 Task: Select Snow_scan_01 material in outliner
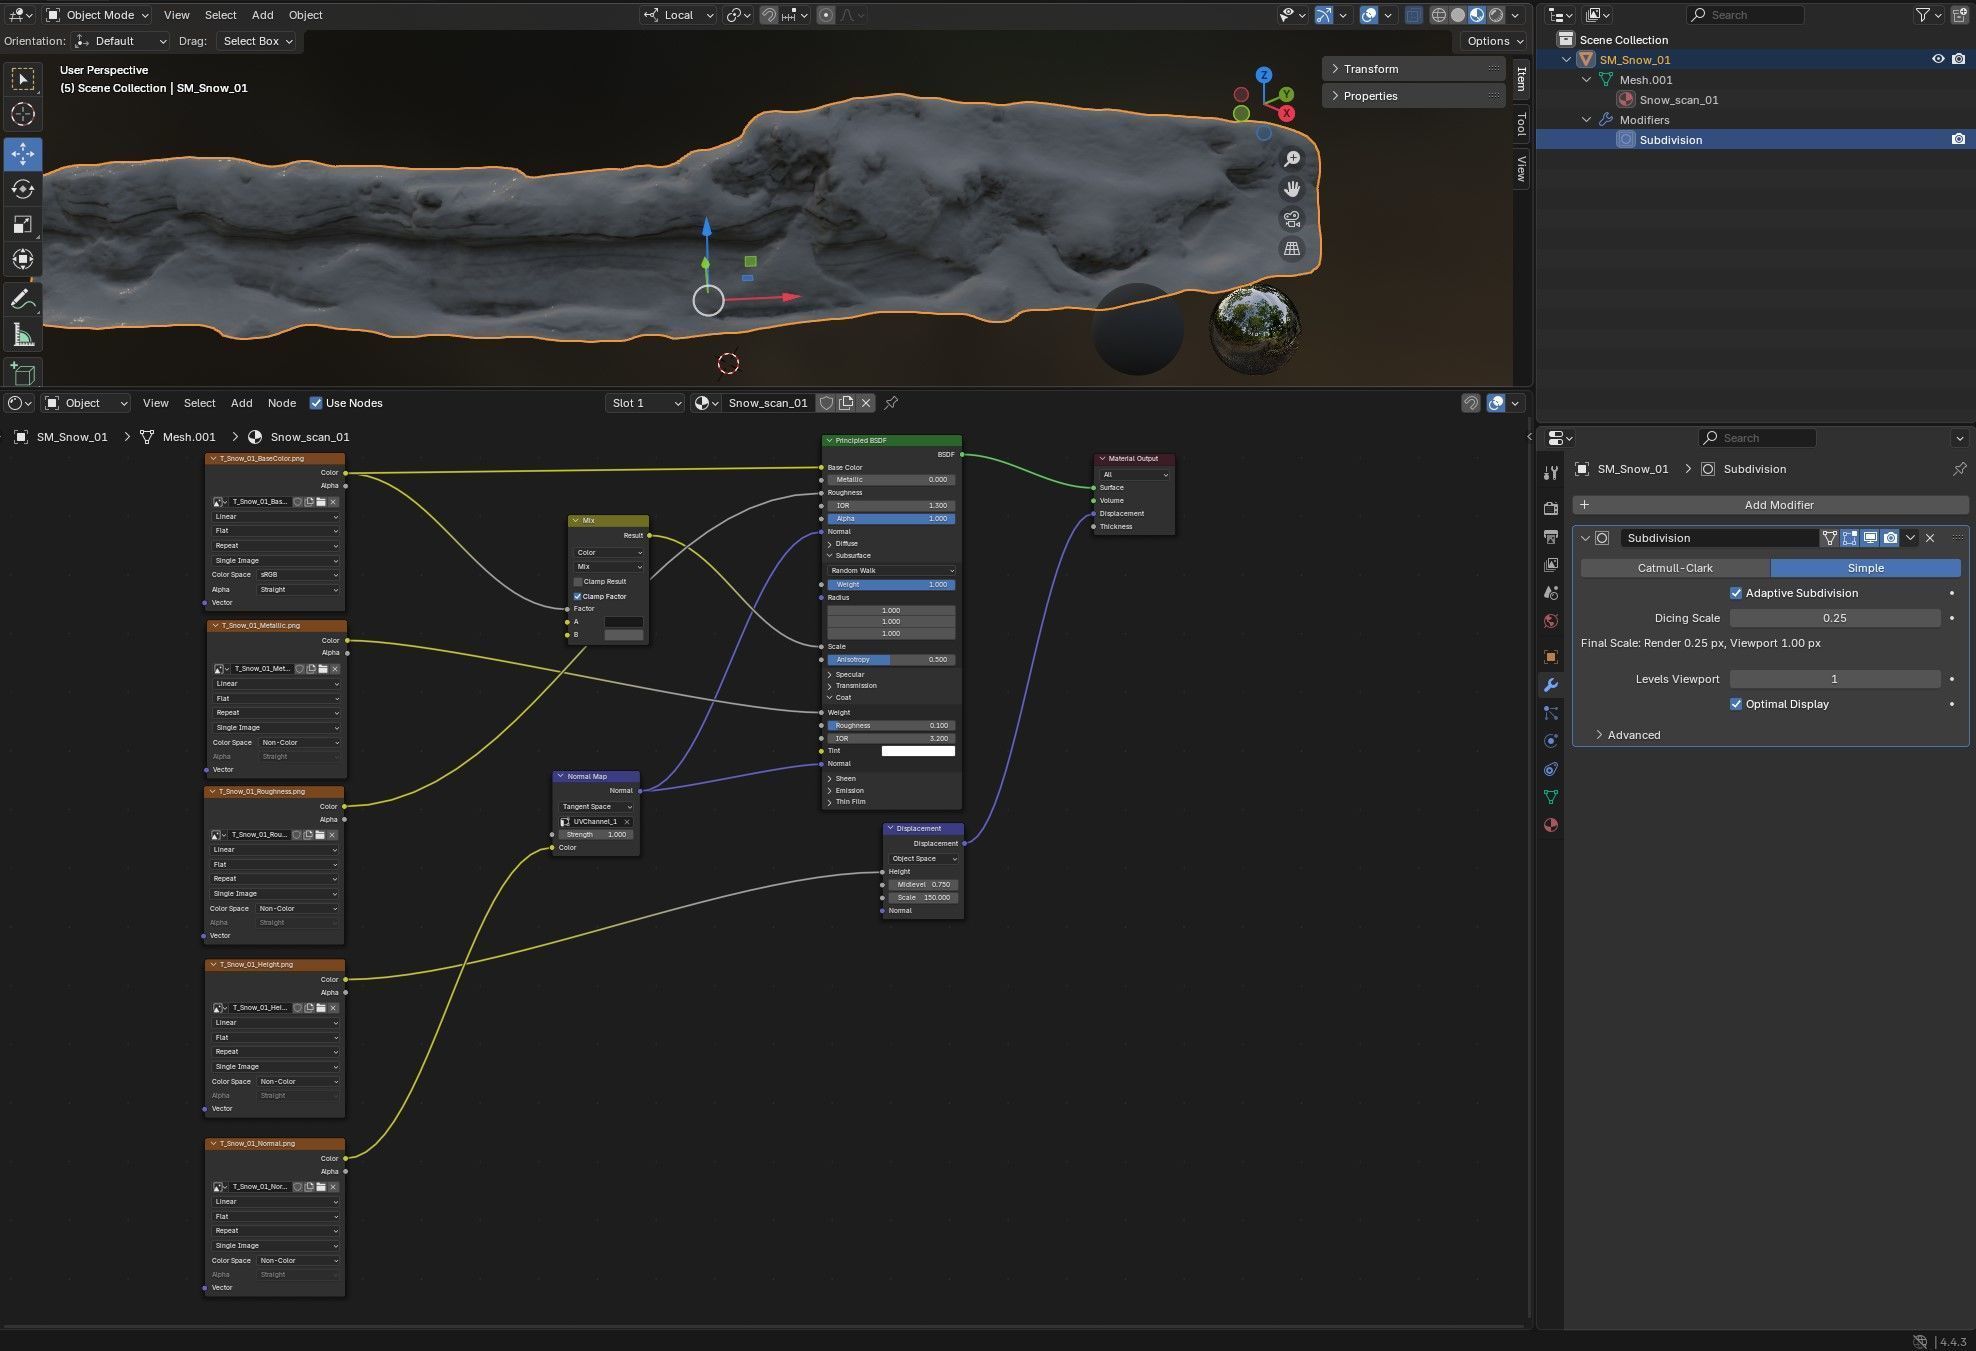click(1678, 100)
